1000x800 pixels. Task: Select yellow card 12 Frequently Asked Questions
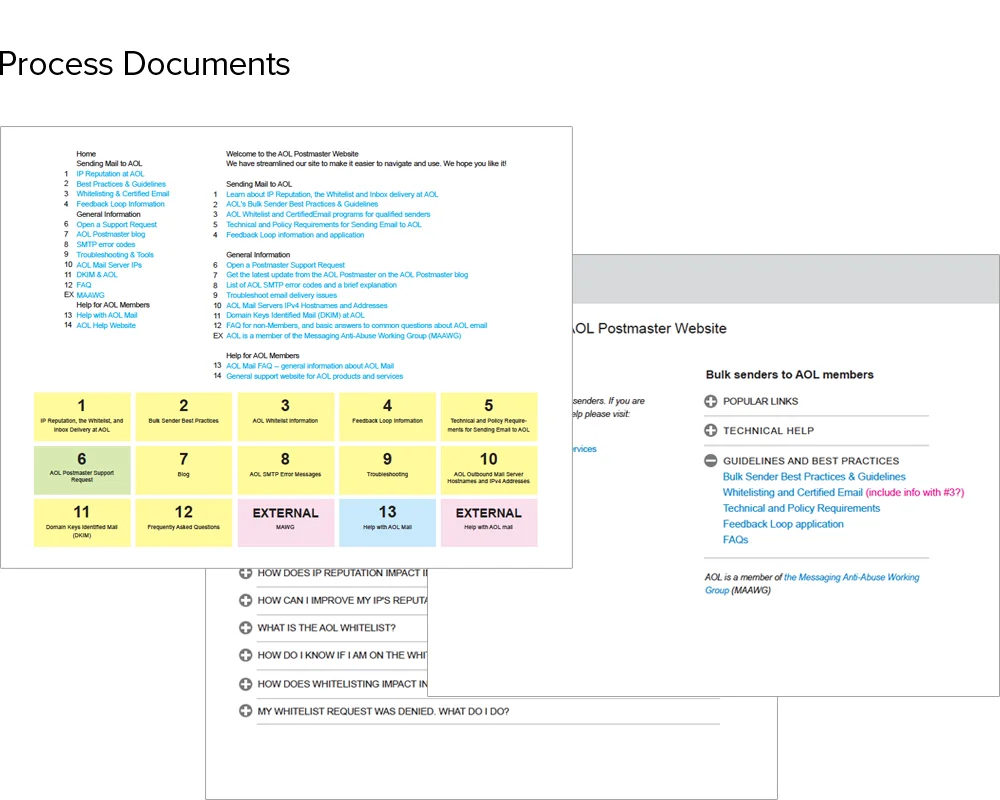184,523
